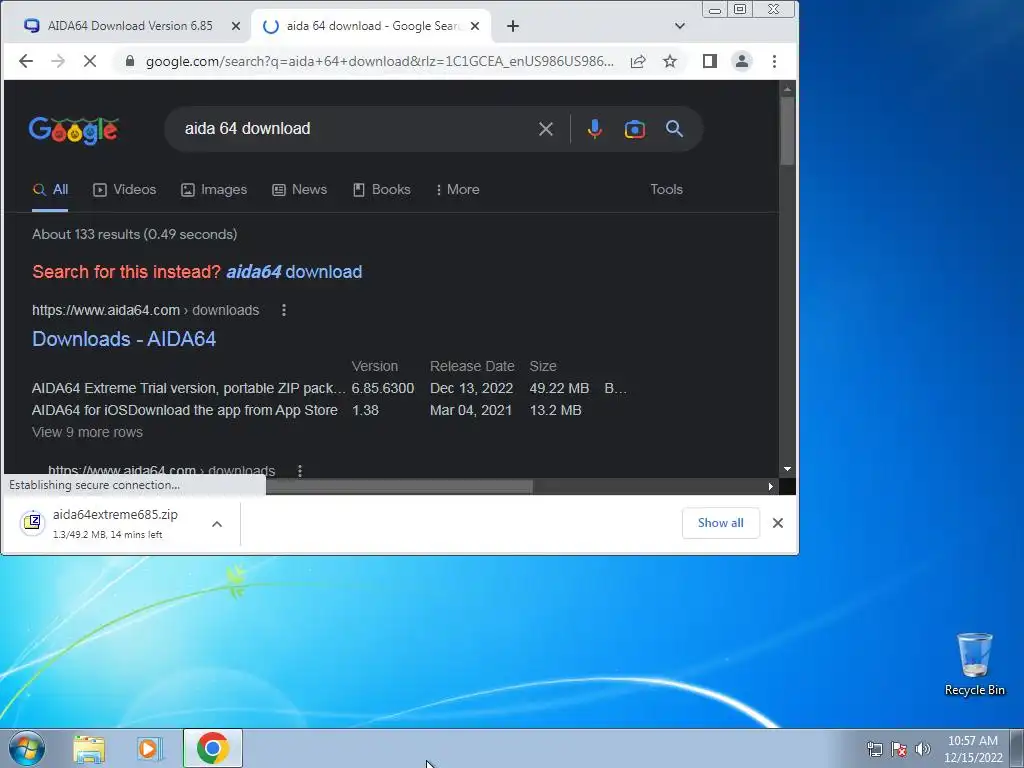The width and height of the screenshot is (1024, 768).
Task: Launch Windows Media Player from taskbar
Action: point(150,748)
